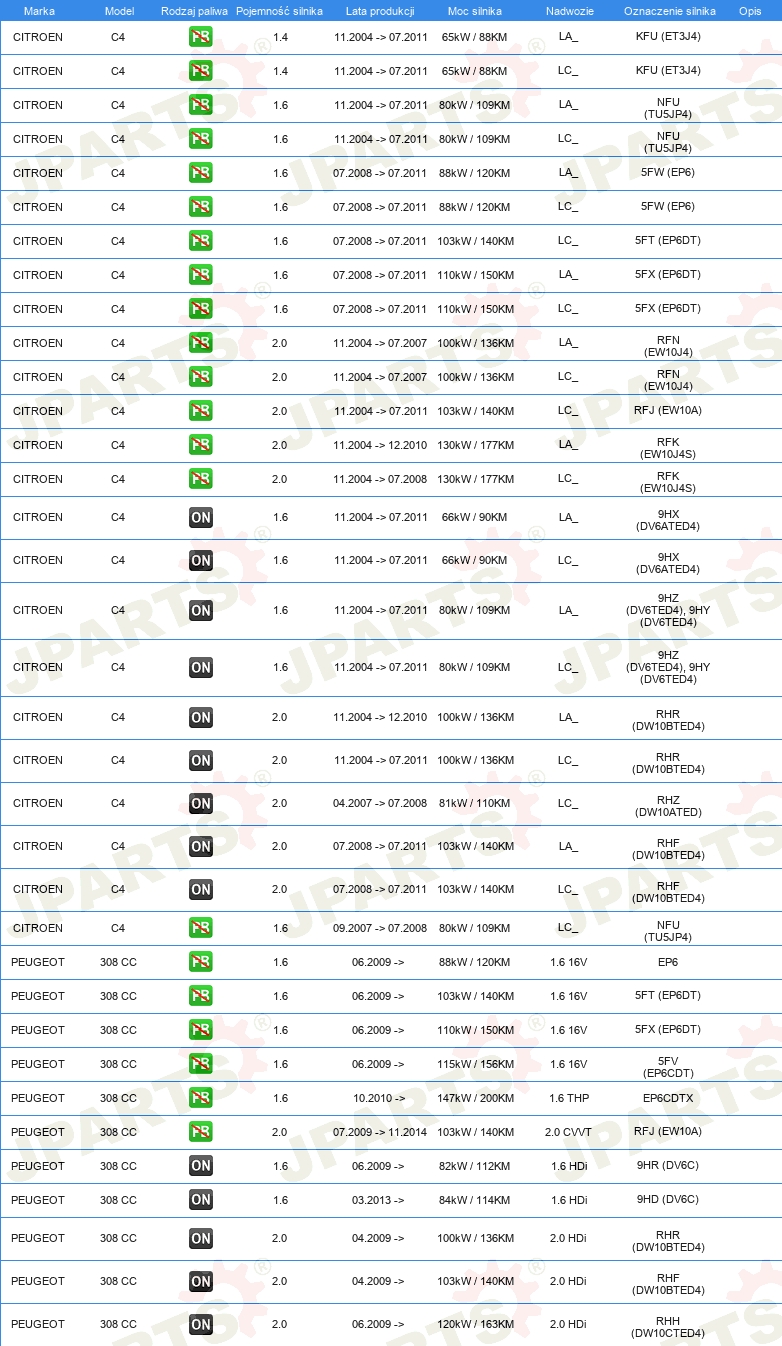Screen dimensions: 782x1346
Task: Click the 07.2009 -> 11.2014 date cell
Action: pos(380,1132)
